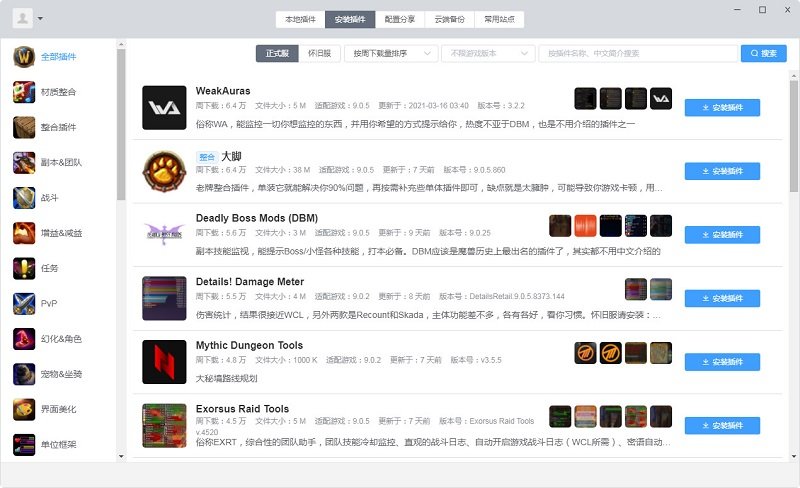Open the 材质整合 category icon
The height and width of the screenshot is (488, 800).
(24, 92)
